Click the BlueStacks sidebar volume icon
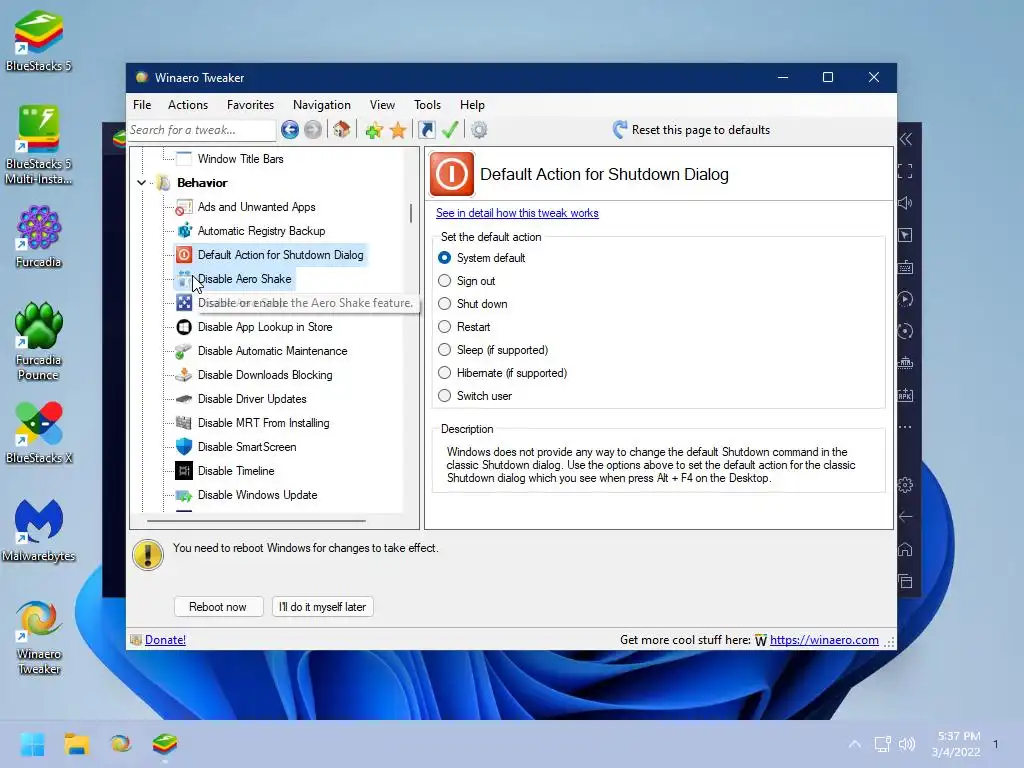This screenshot has width=1024, height=768. coord(905,203)
